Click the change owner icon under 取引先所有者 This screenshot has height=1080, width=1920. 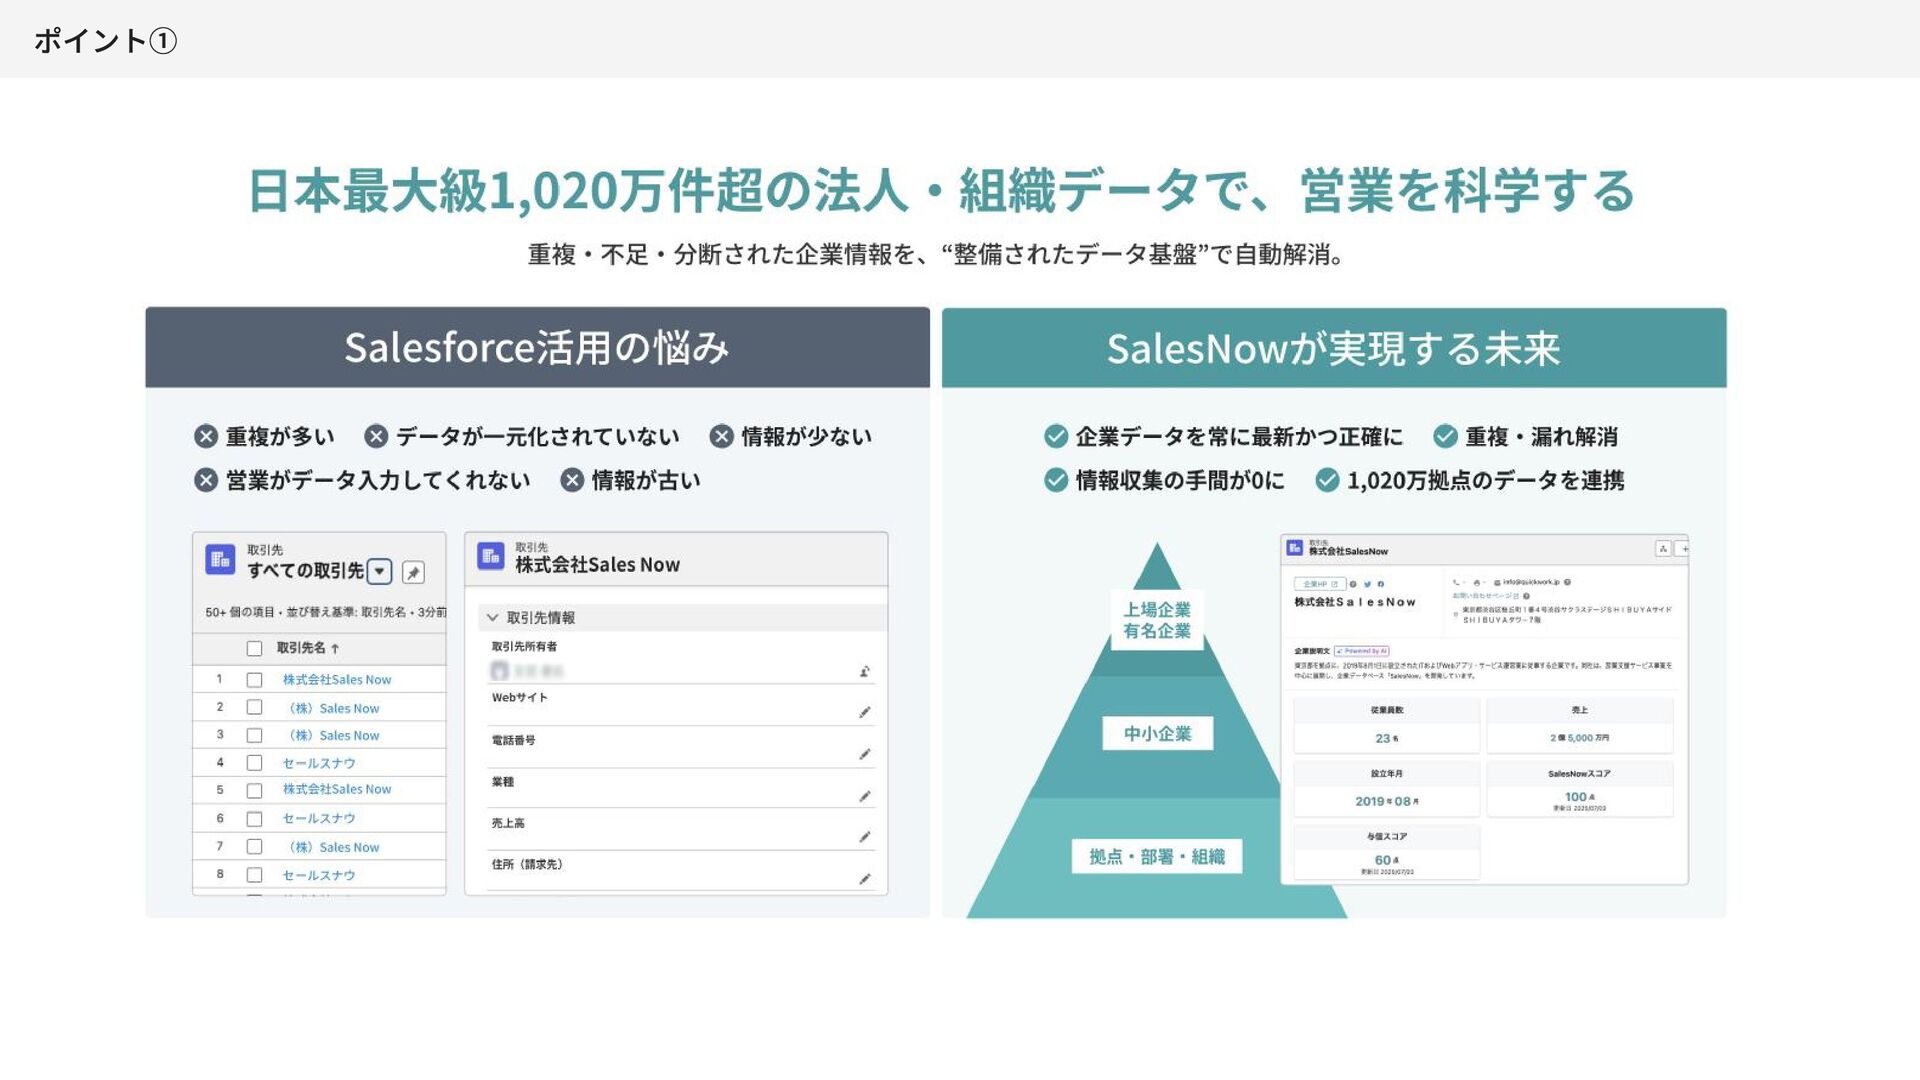[864, 671]
